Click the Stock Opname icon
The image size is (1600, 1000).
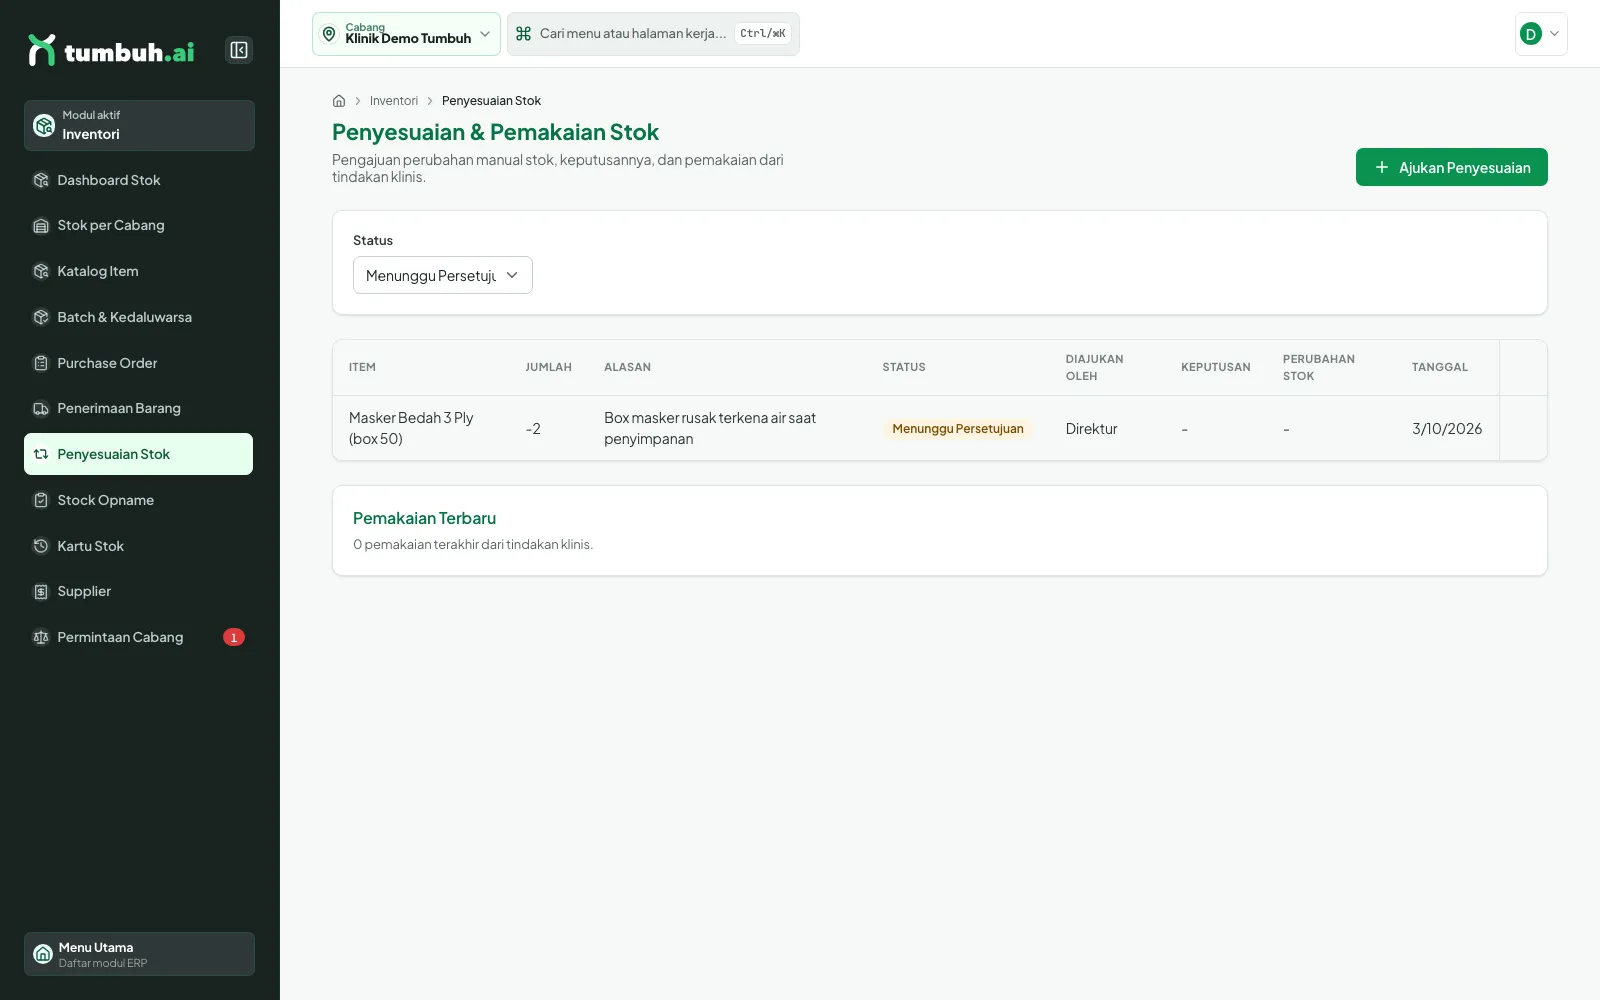coord(41,500)
